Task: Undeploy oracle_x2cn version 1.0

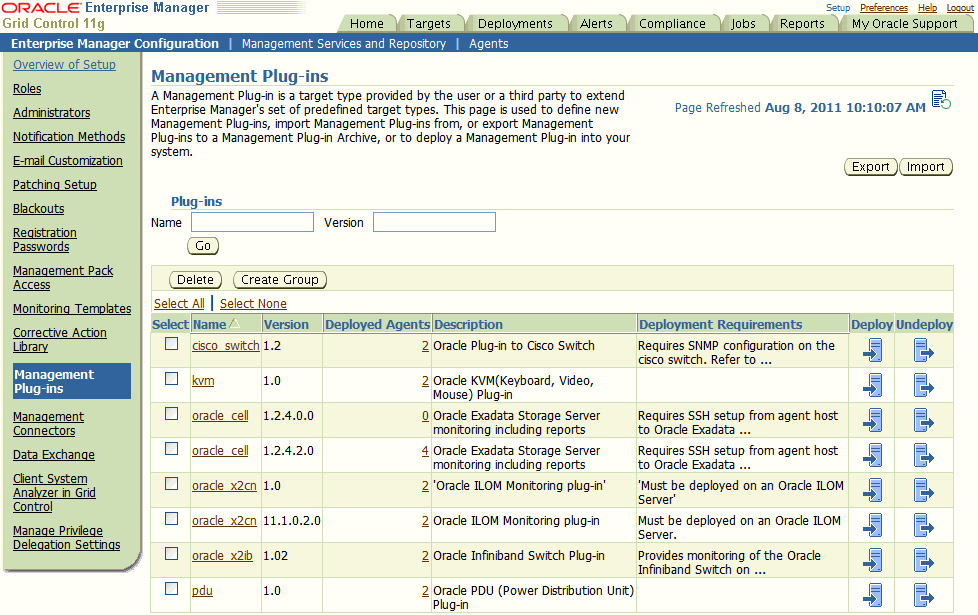Action: point(924,490)
